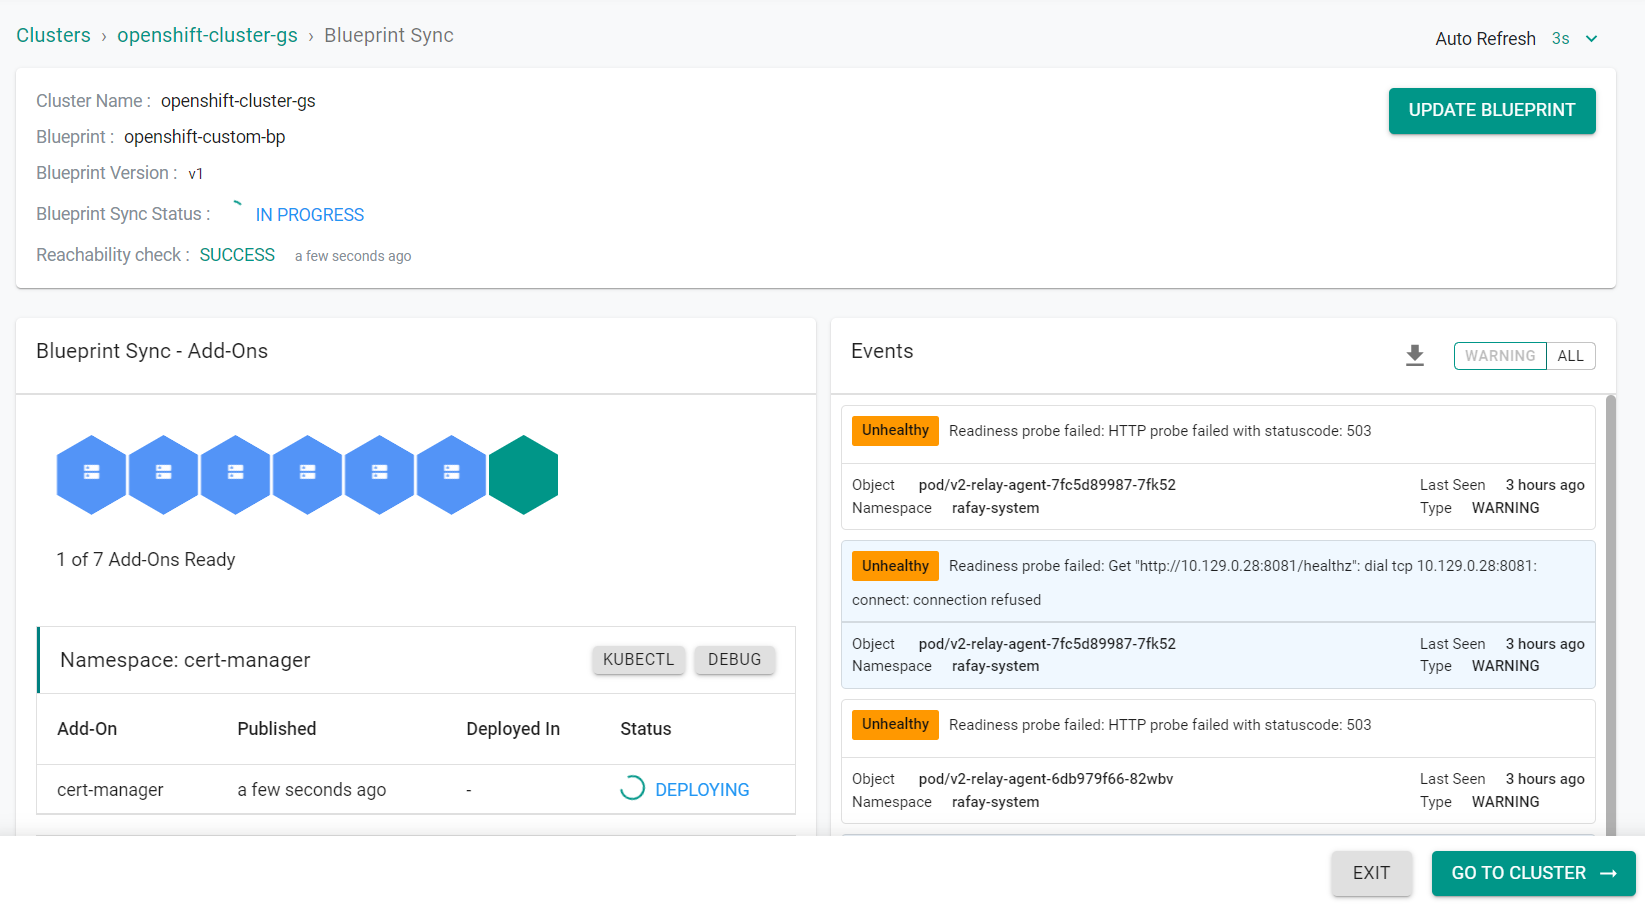The width and height of the screenshot is (1645, 904).
Task: Click the UPDATE BLUEPRINT button
Action: [1492, 111]
